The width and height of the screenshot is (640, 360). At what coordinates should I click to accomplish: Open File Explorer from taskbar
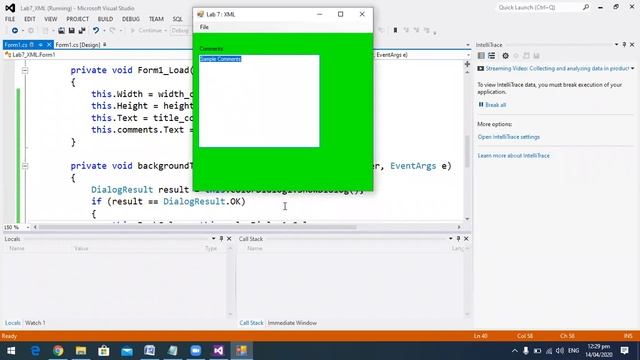81,351
